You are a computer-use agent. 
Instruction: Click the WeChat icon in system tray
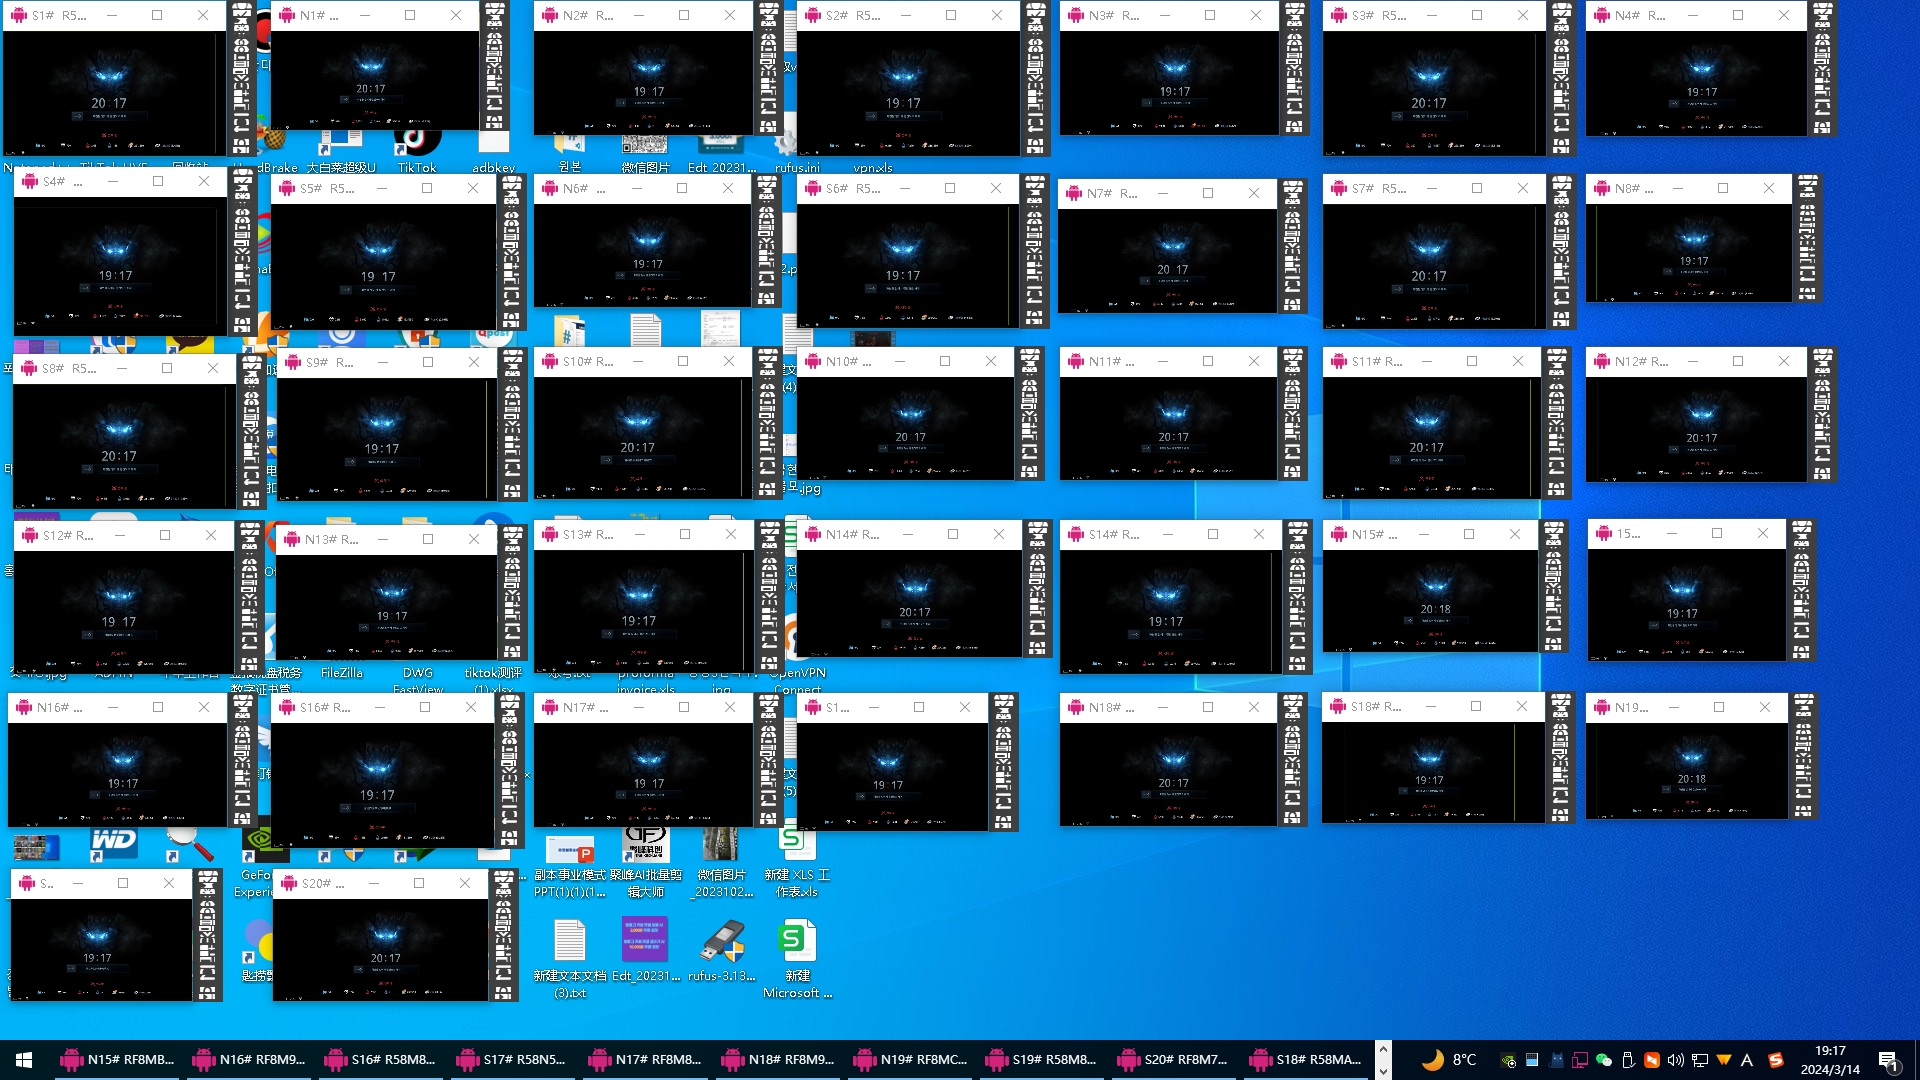click(x=1604, y=1060)
